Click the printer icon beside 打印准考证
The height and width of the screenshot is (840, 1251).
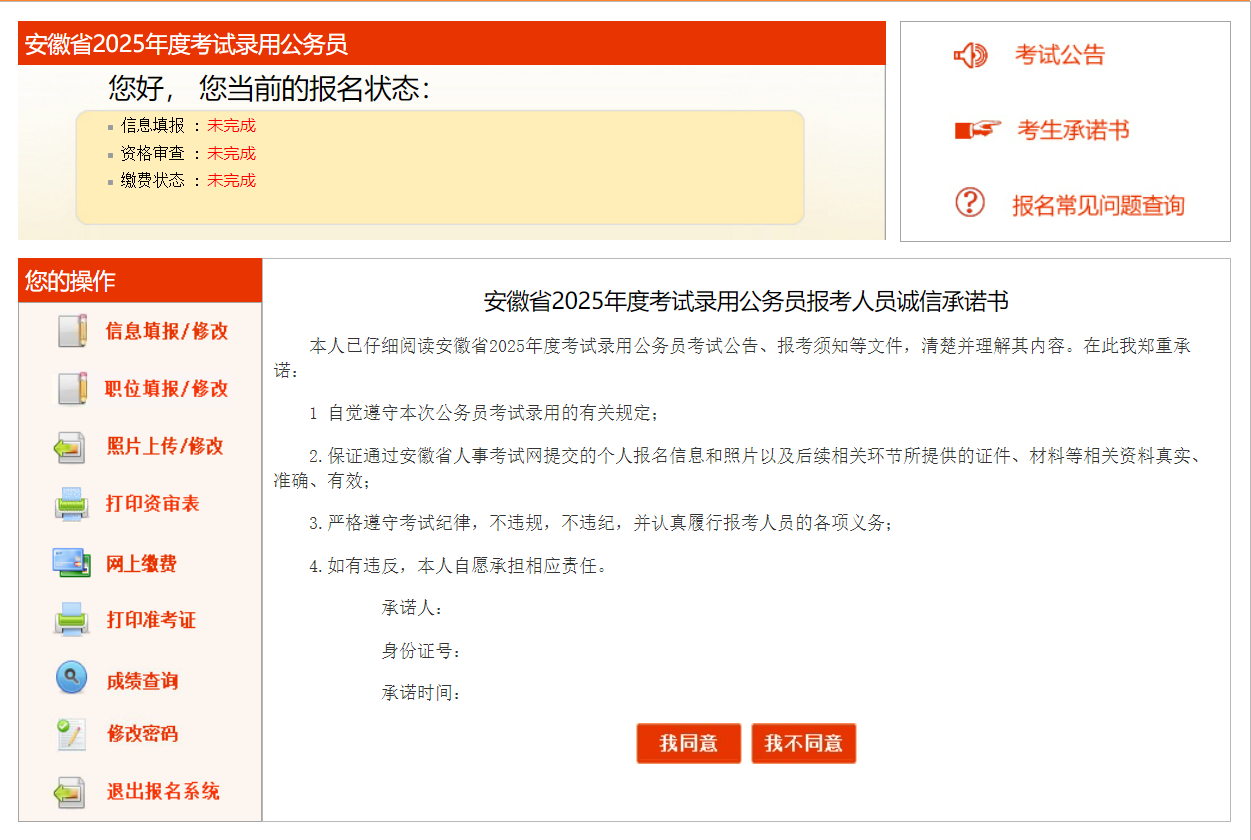tap(72, 620)
